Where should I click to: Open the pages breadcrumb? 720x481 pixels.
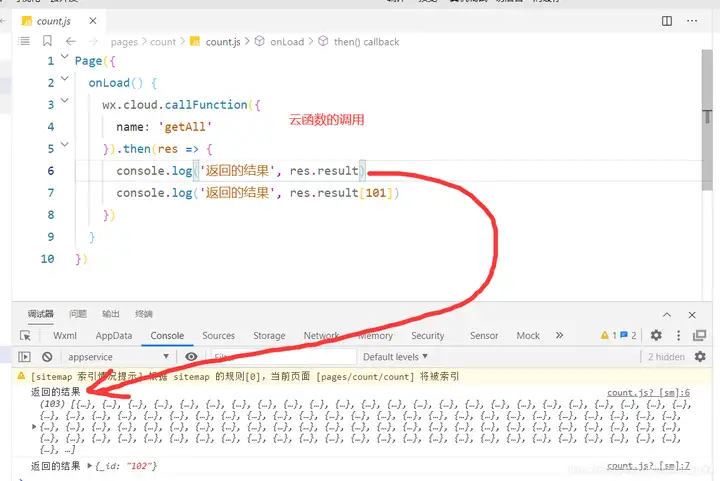tap(124, 42)
